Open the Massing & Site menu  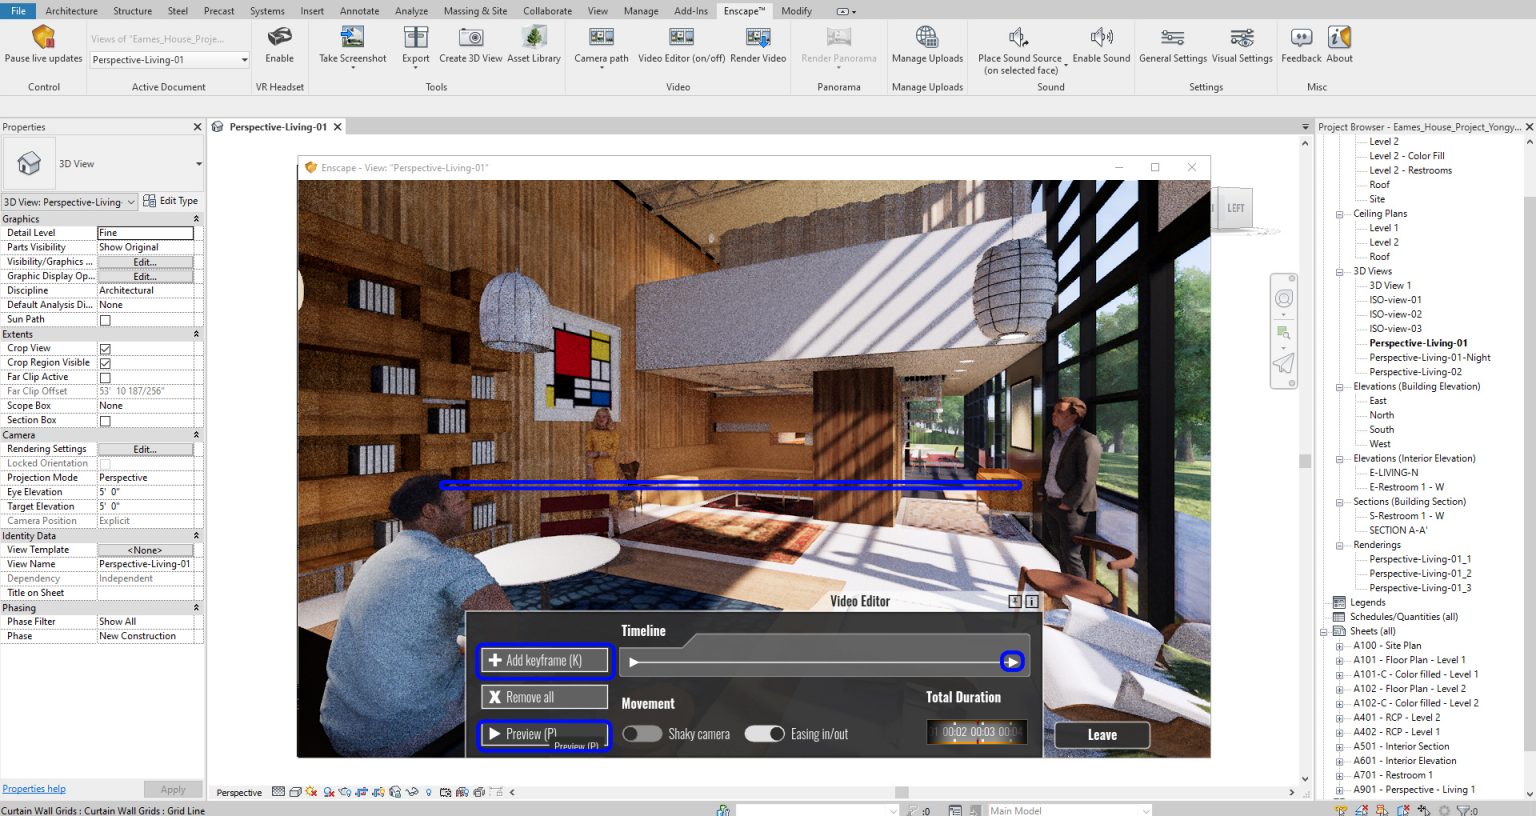coord(475,11)
